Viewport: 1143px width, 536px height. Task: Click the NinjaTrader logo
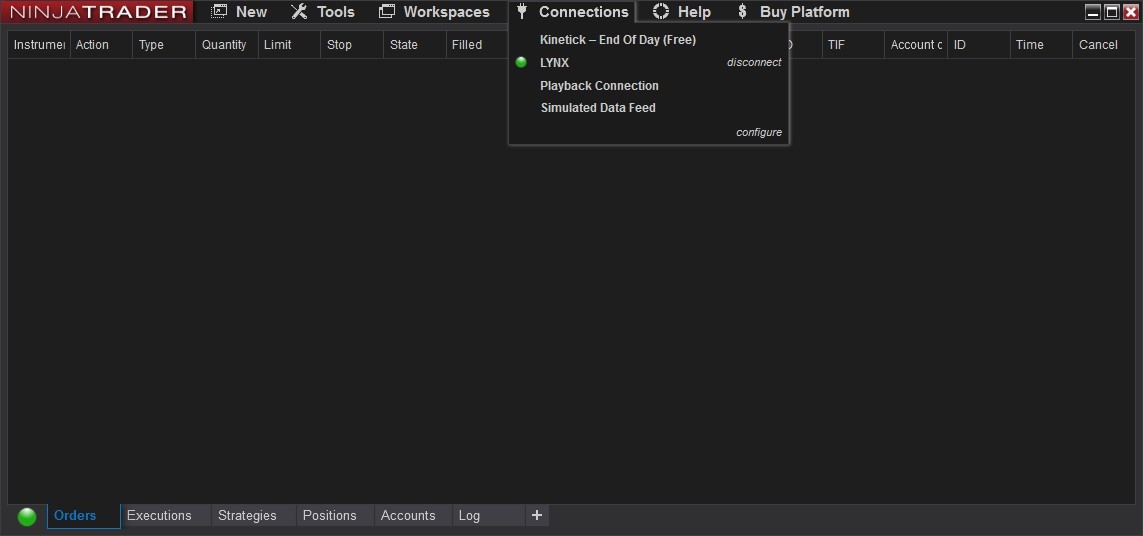point(98,12)
